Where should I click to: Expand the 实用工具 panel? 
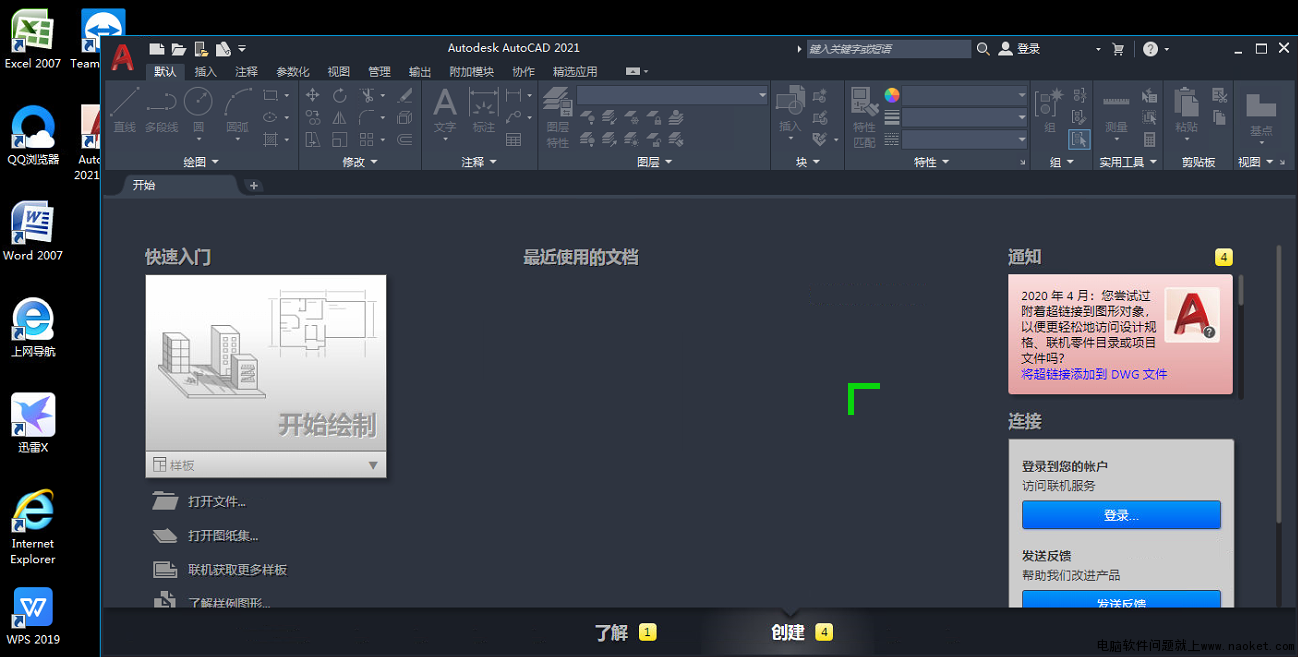tap(1128, 162)
